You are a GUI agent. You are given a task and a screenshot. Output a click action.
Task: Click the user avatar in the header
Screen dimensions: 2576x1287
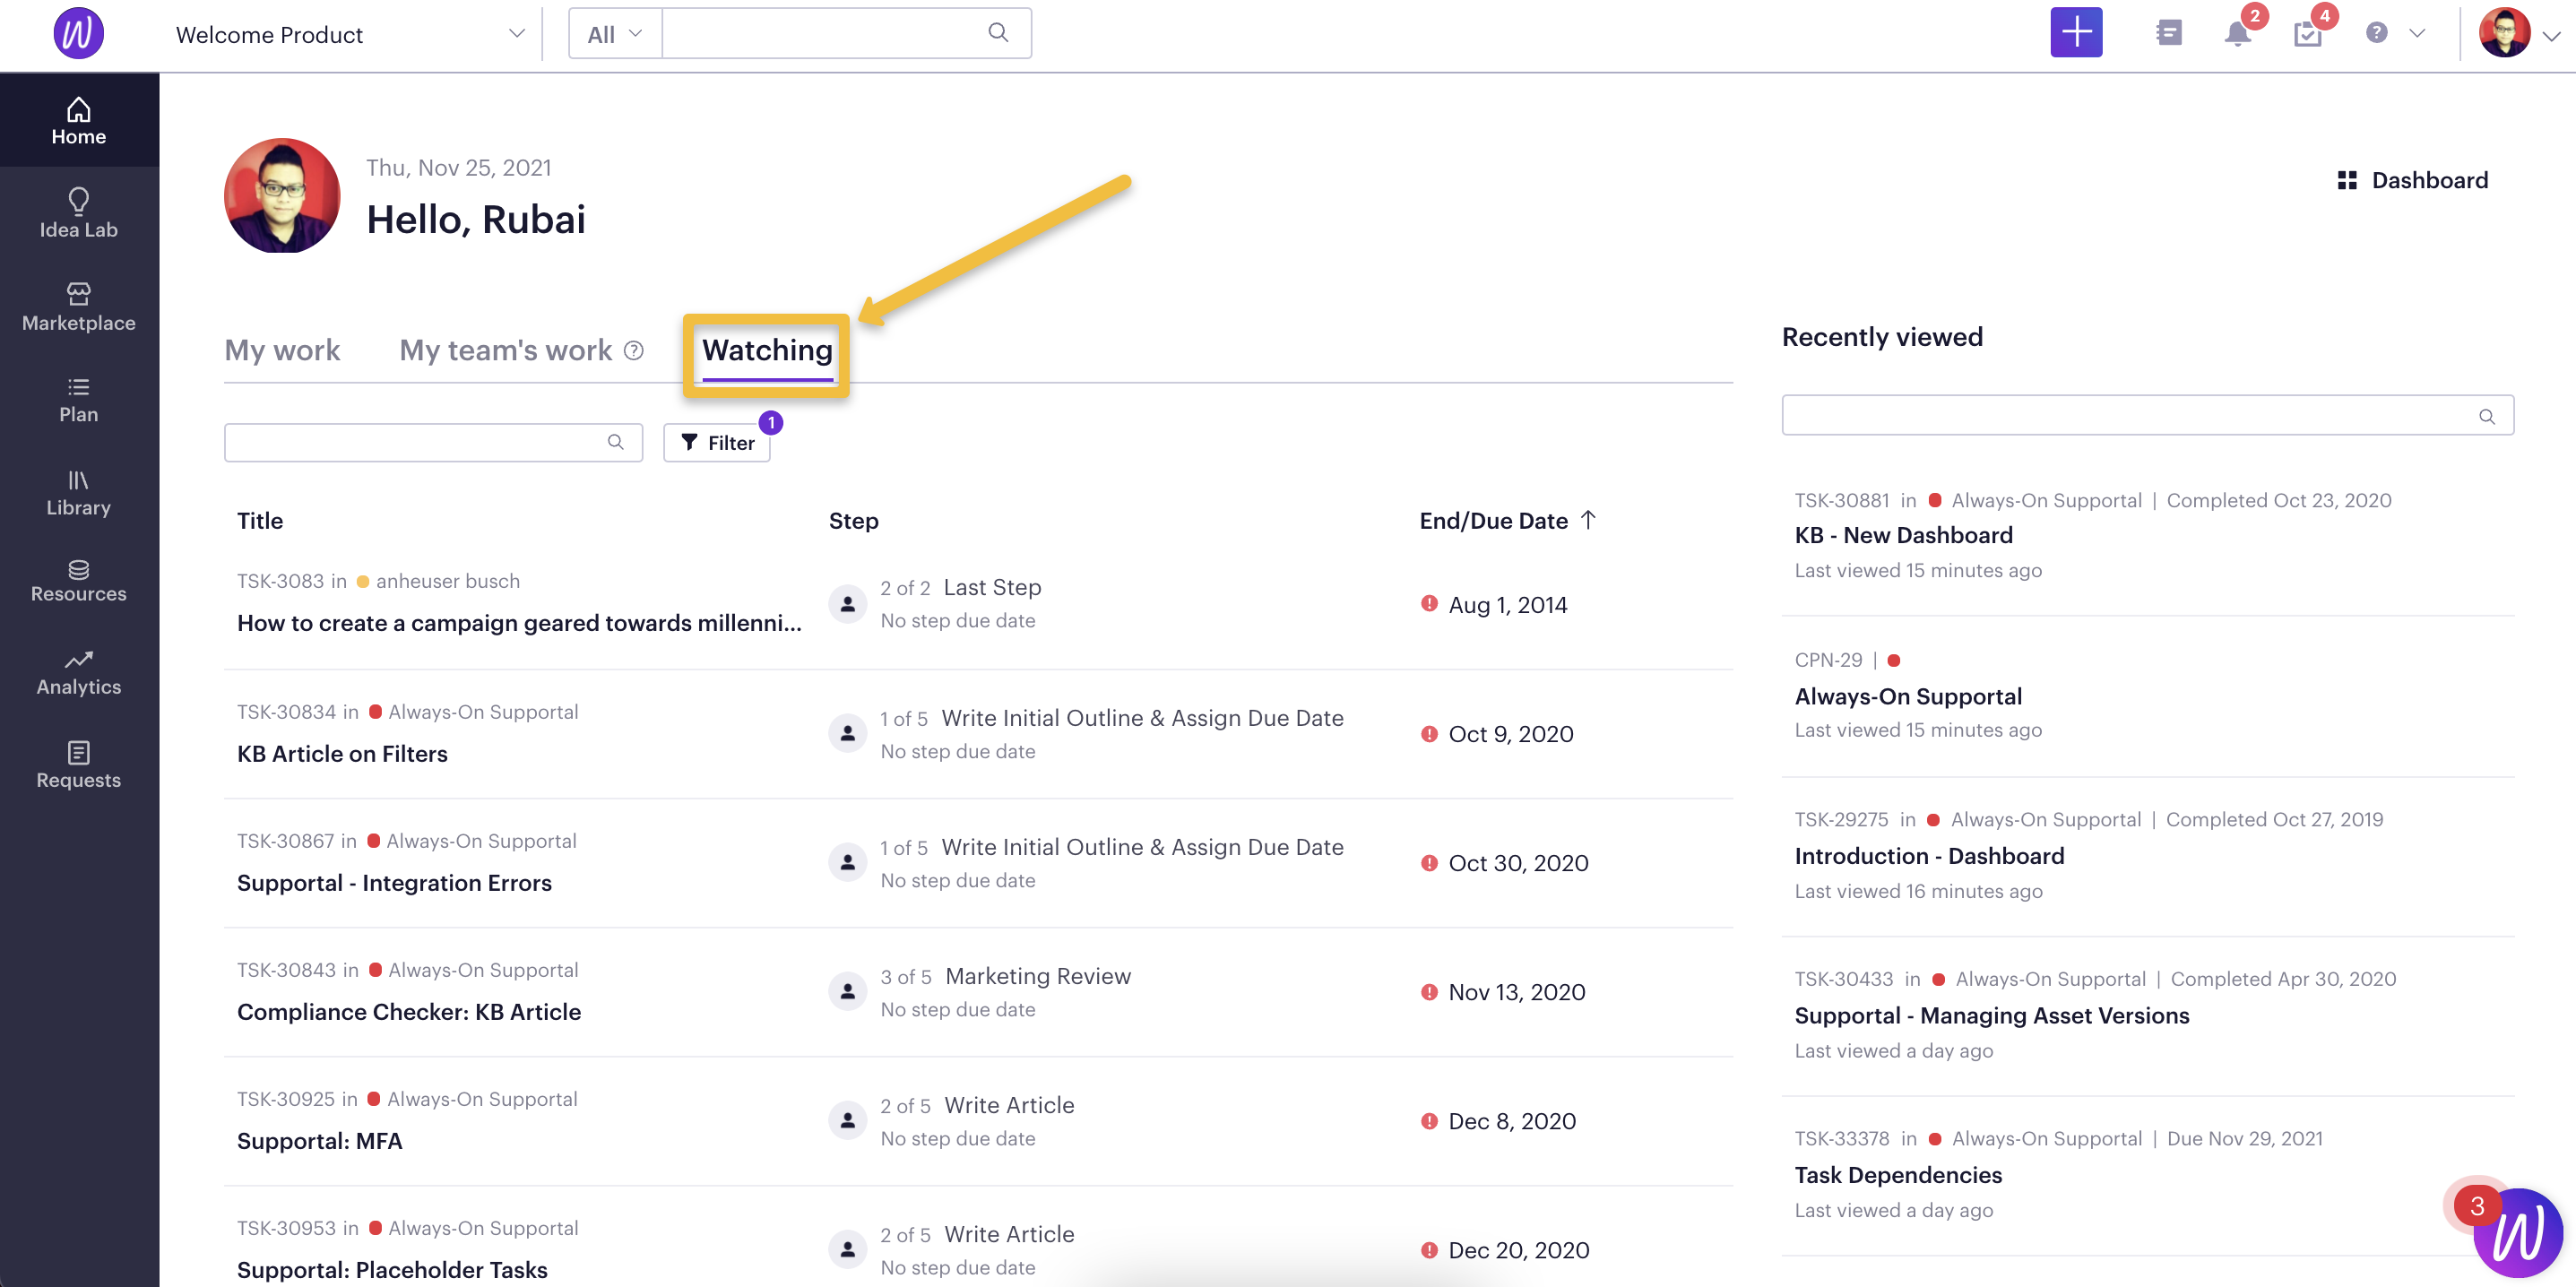(2504, 33)
